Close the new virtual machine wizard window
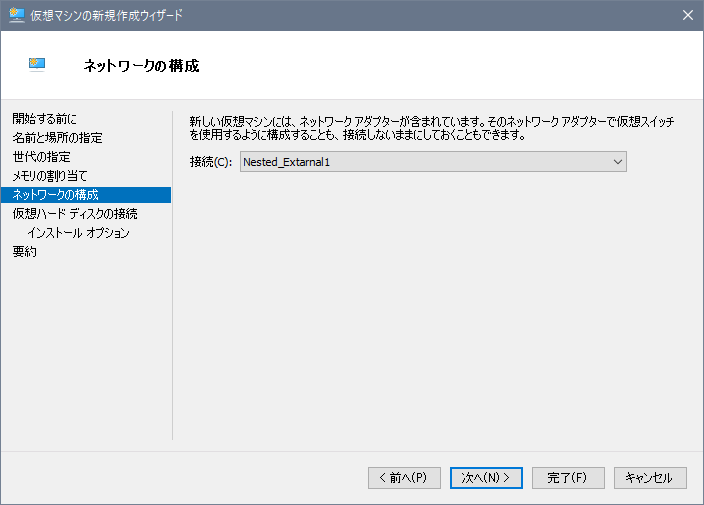704x505 pixels. (687, 15)
